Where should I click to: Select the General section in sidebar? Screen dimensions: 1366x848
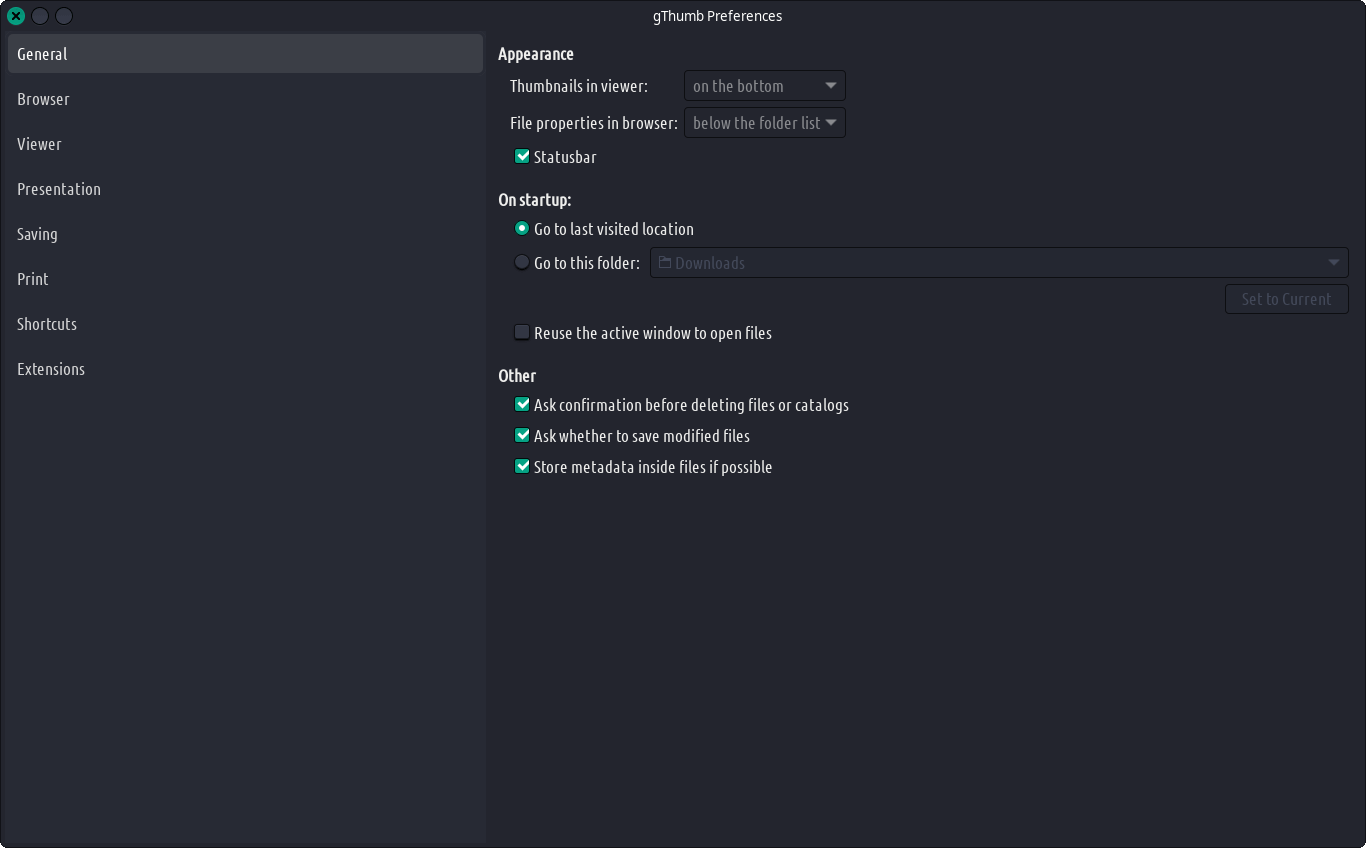245,54
